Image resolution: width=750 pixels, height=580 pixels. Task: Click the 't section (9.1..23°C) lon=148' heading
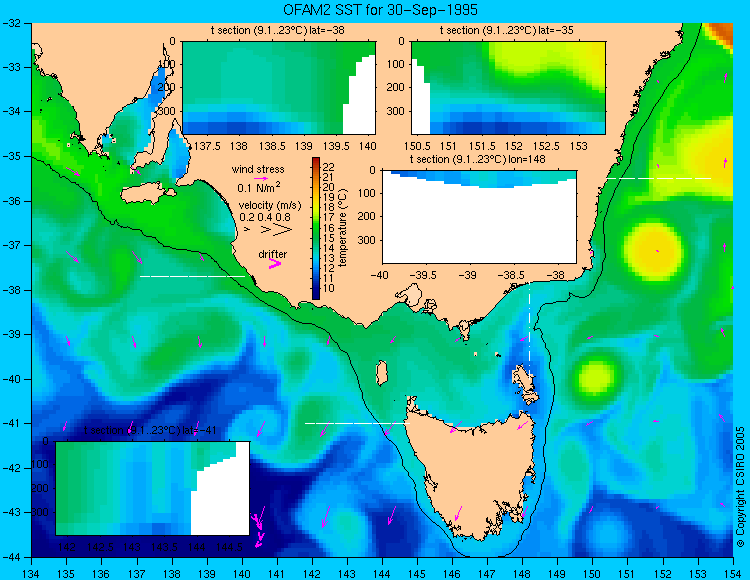(478, 159)
